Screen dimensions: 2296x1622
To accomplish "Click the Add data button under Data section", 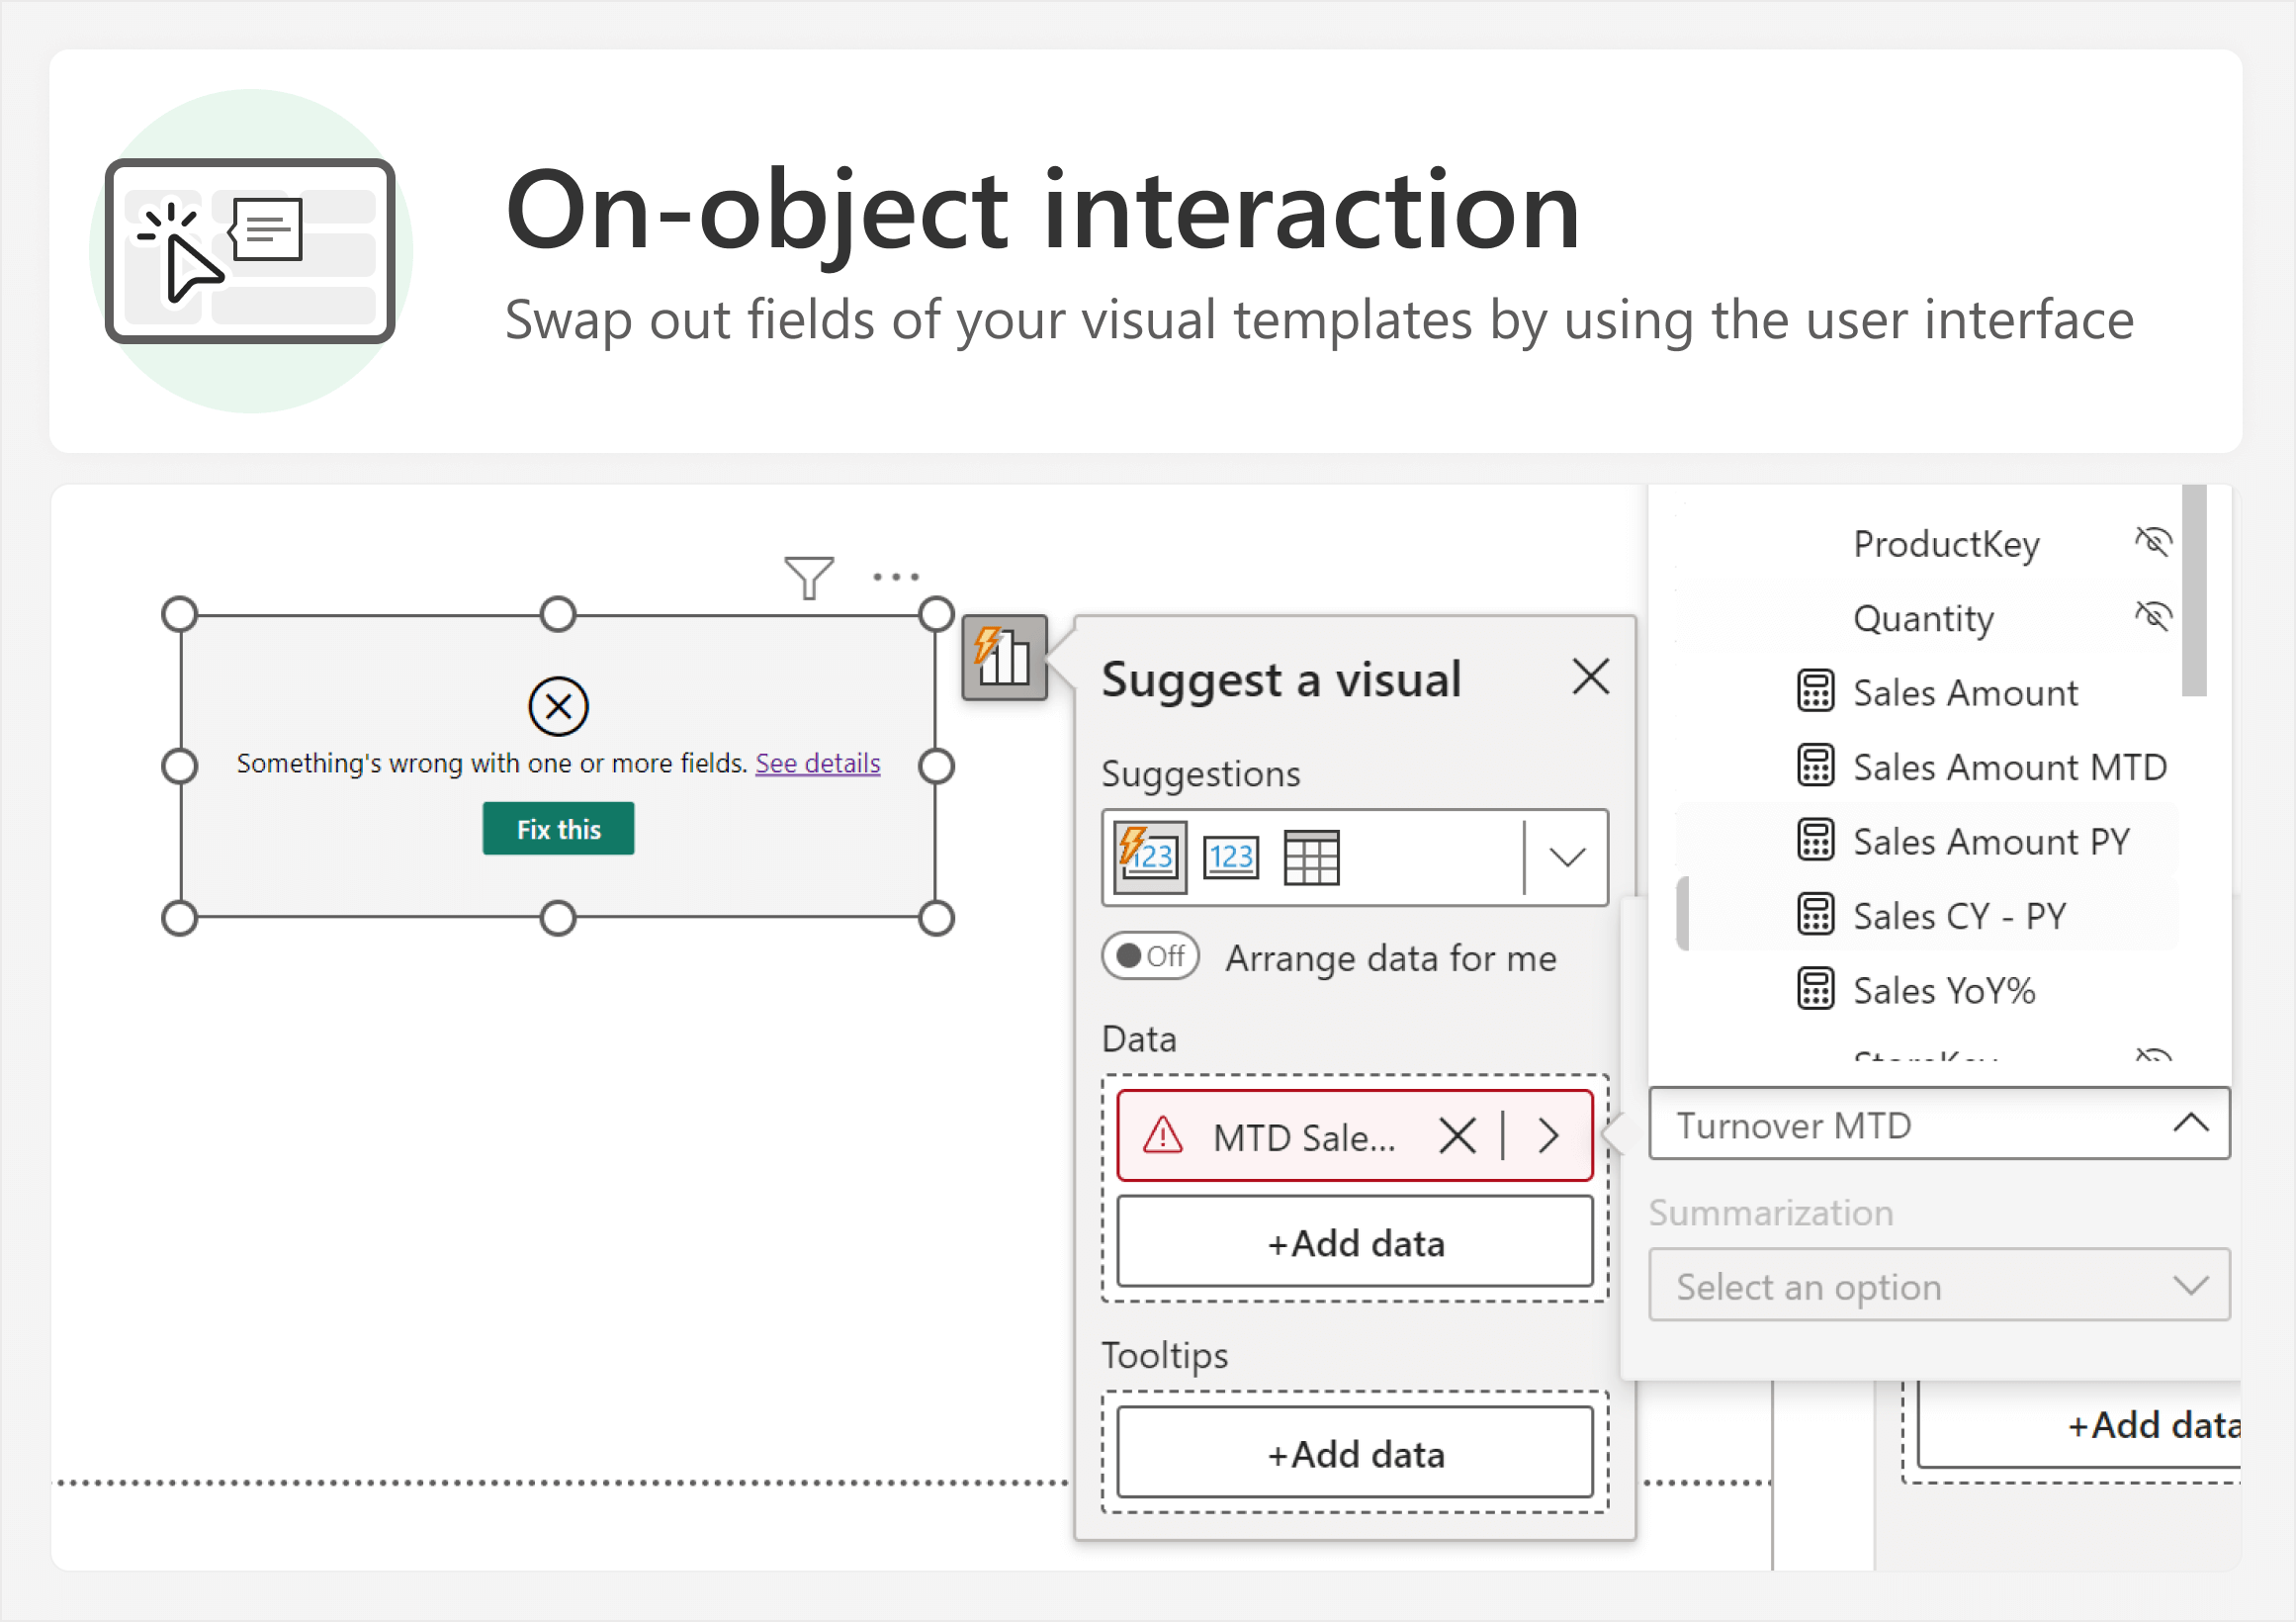I will coord(1352,1244).
